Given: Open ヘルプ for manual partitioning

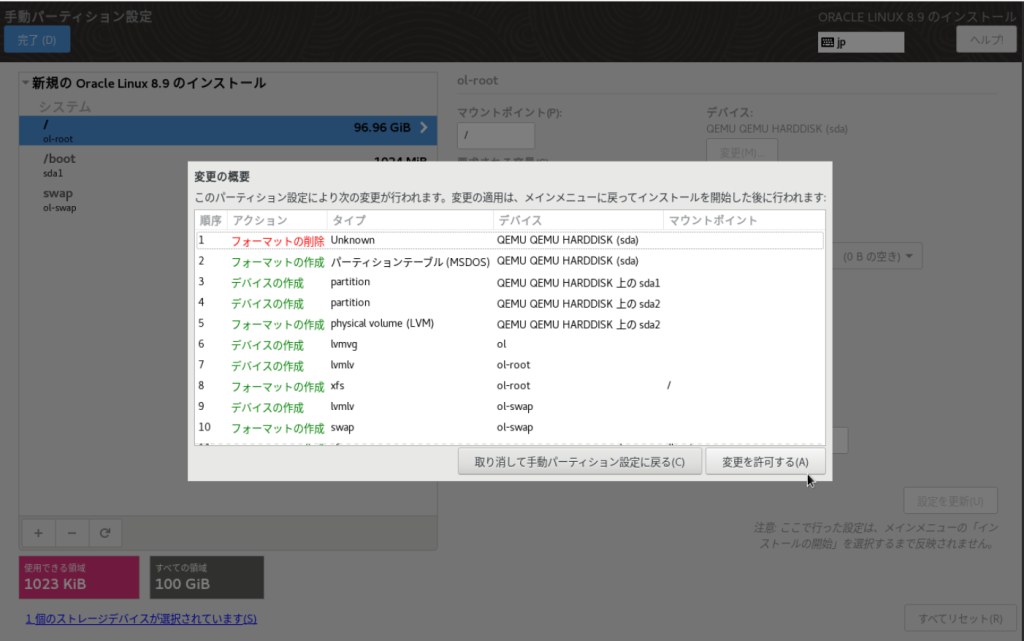Looking at the screenshot, I should (986, 39).
